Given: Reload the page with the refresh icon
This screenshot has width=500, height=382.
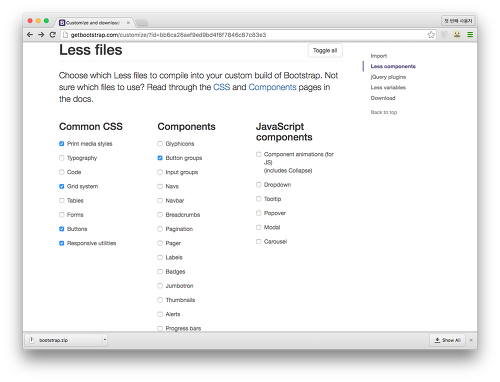Looking at the screenshot, I should click(x=52, y=35).
